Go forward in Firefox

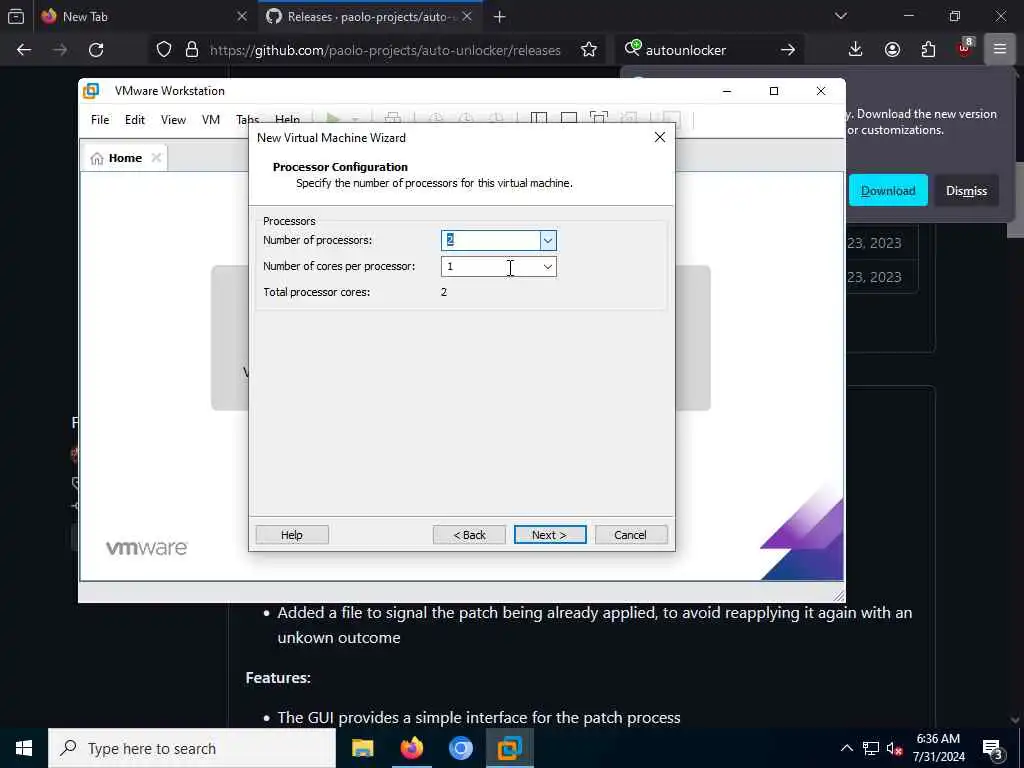tap(60, 50)
